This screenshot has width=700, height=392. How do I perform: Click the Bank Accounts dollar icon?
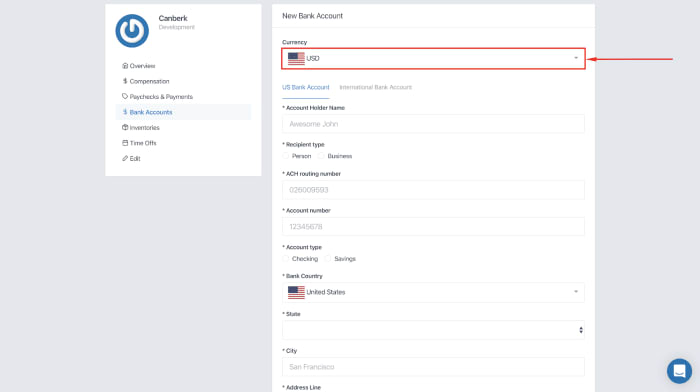tap(125, 112)
